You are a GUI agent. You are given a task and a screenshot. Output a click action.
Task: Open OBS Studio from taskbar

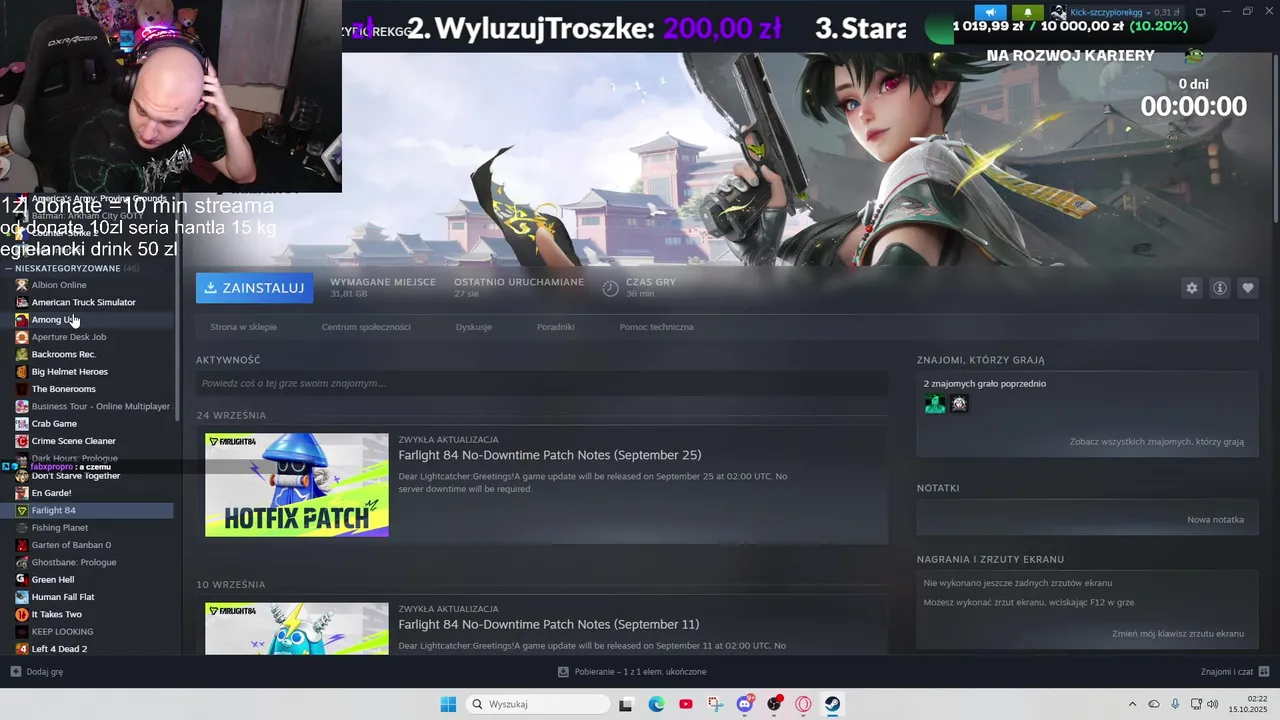click(x=774, y=704)
